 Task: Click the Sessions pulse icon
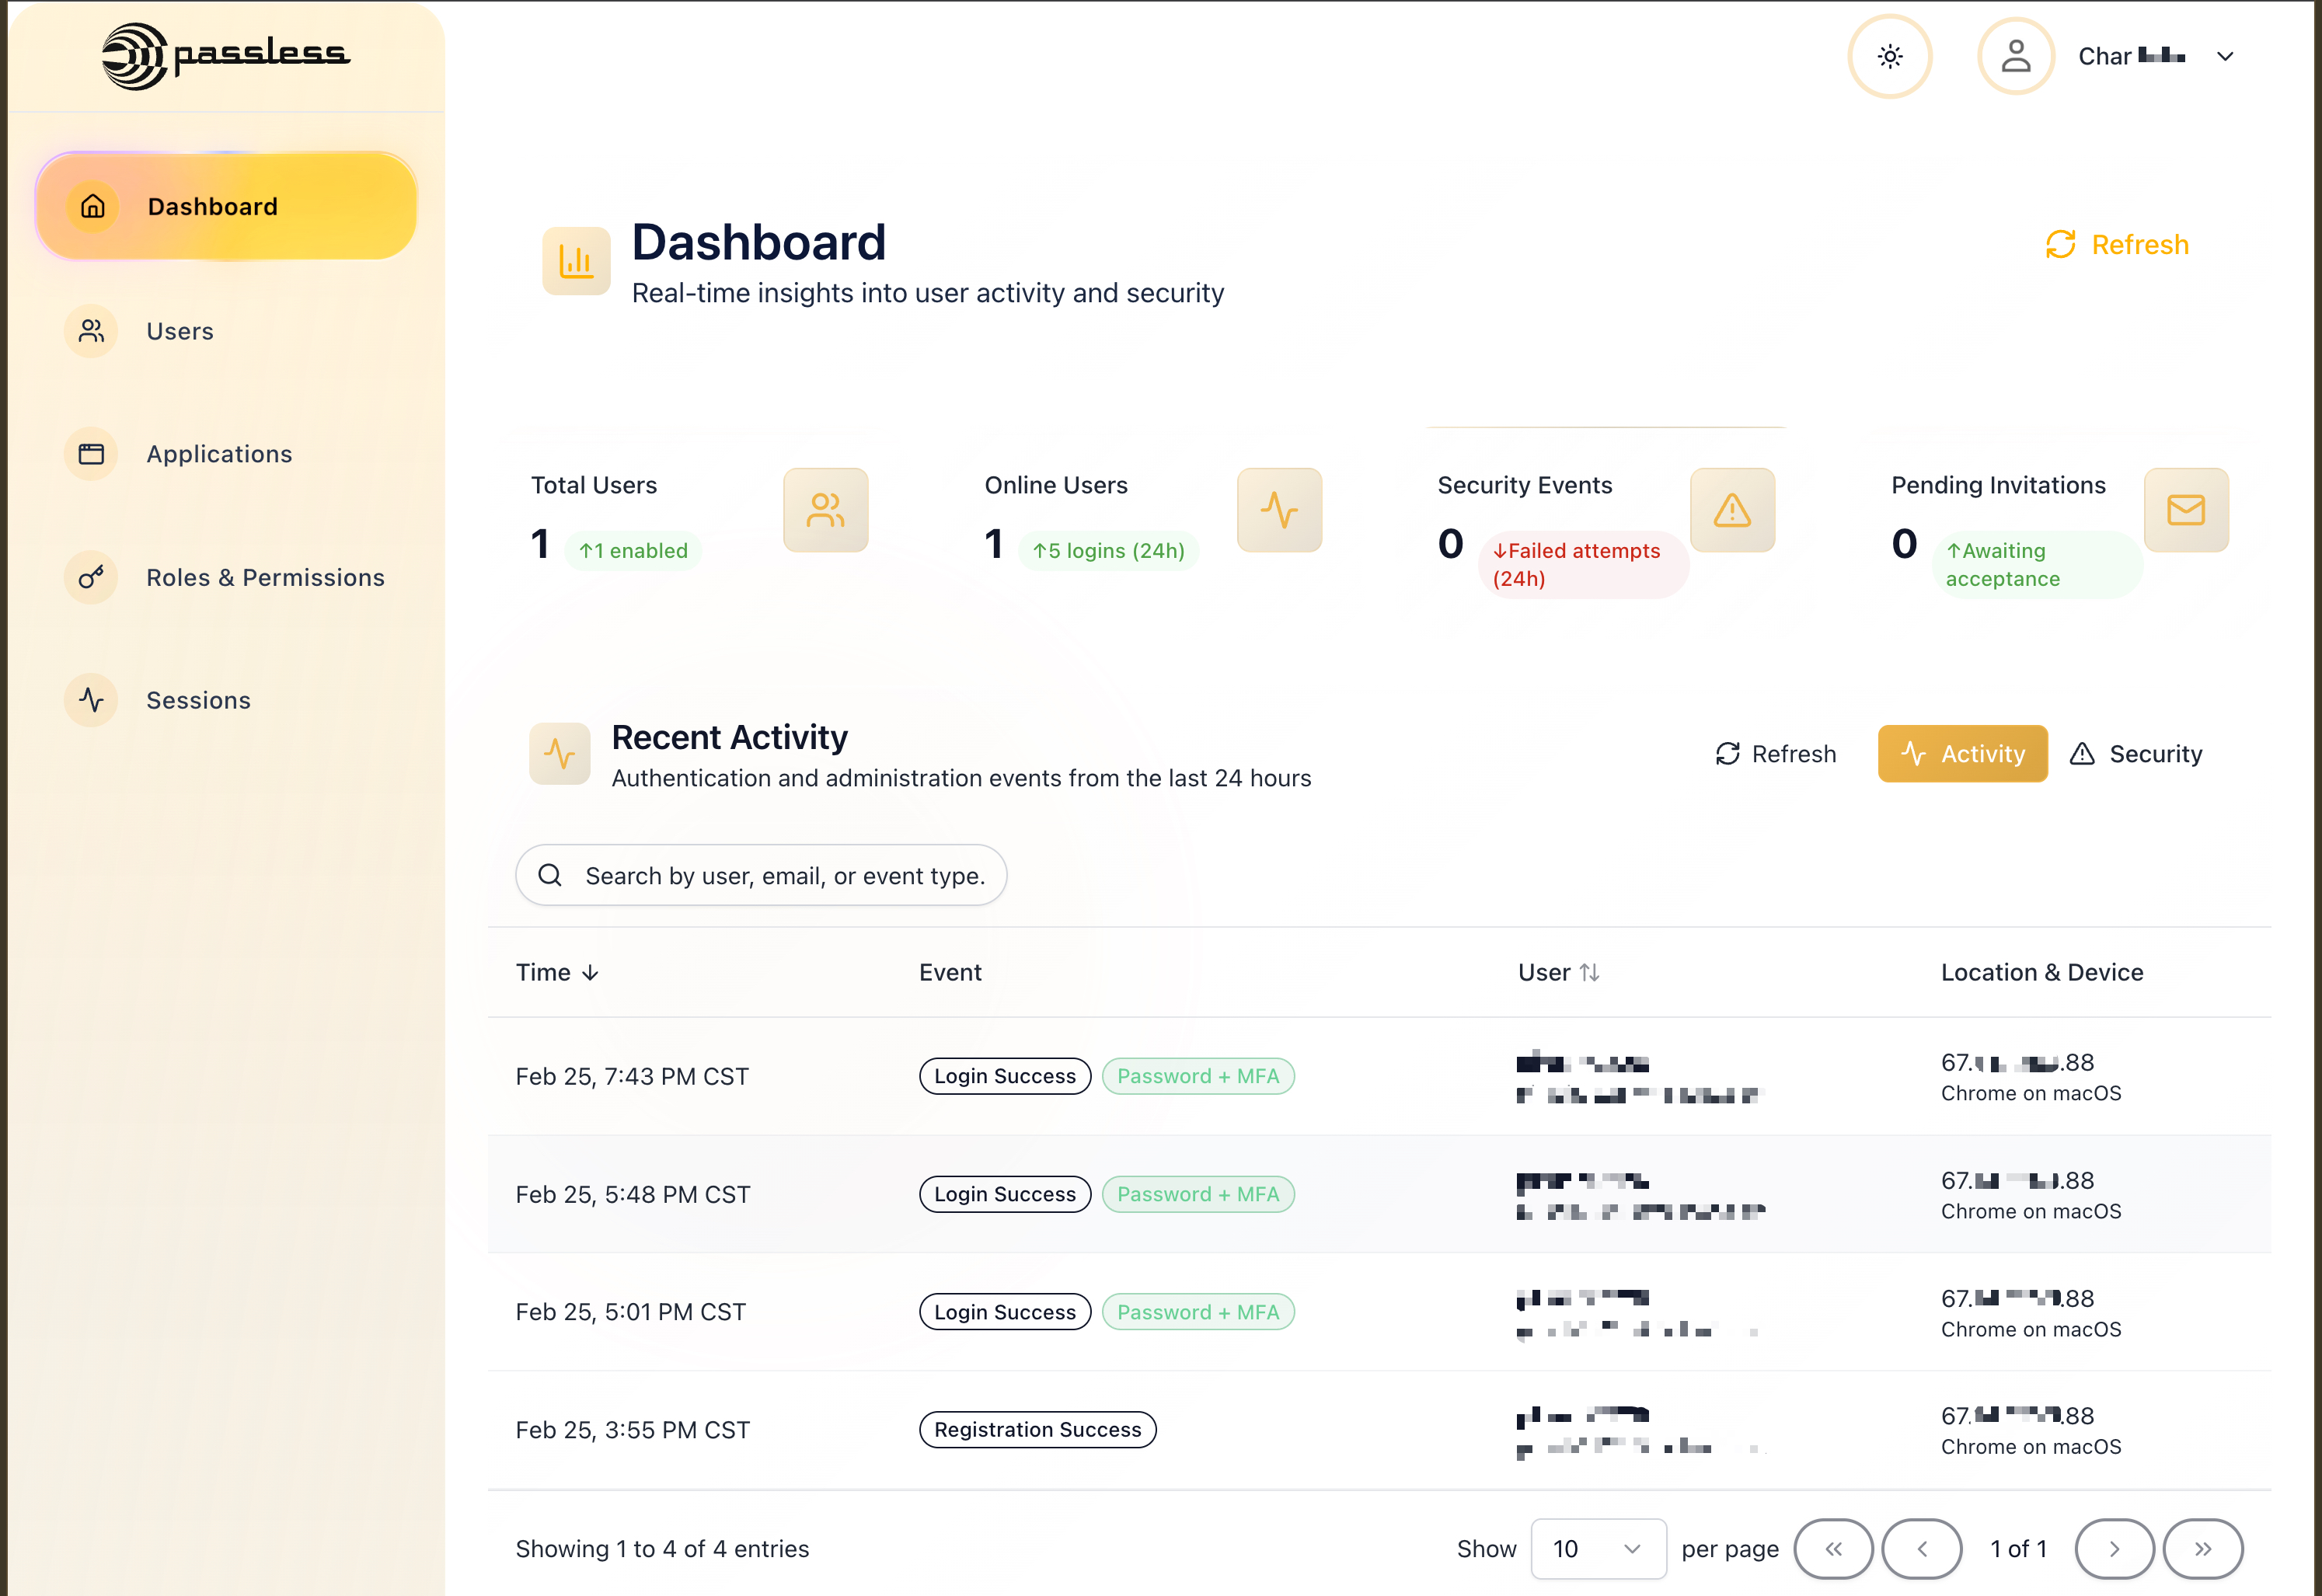click(91, 700)
